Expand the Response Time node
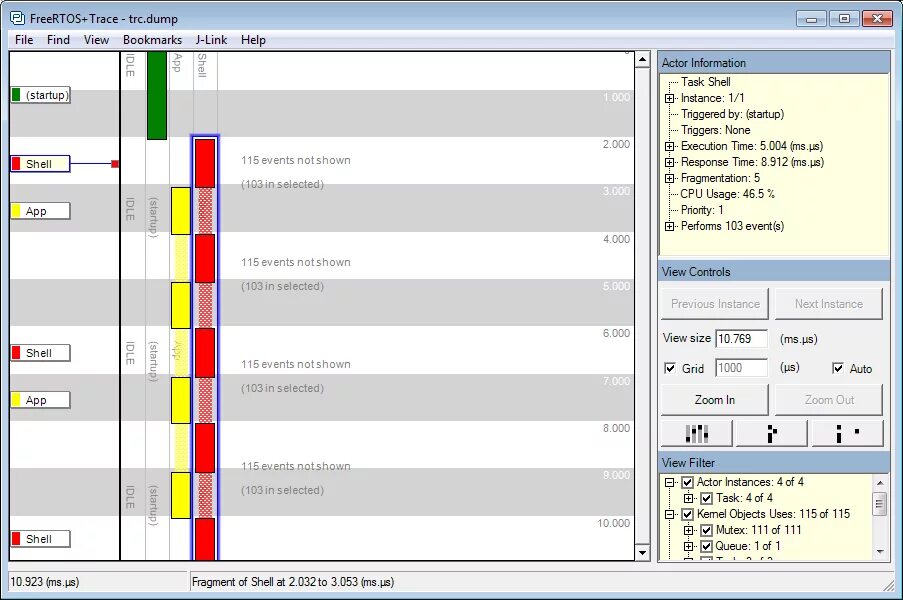This screenshot has height=600, width=903. point(669,162)
